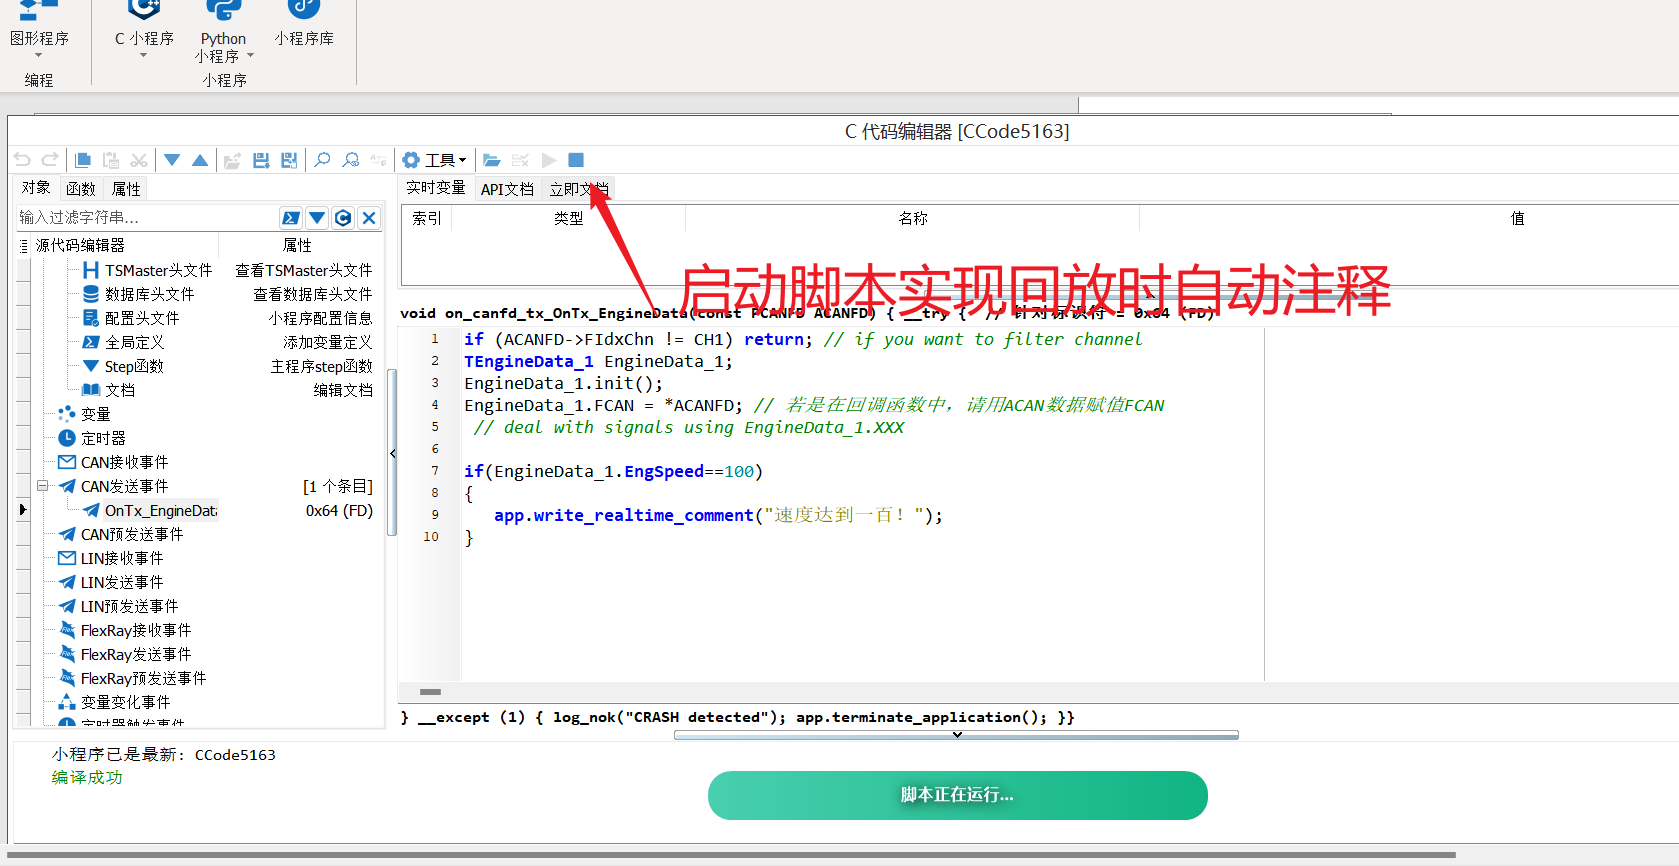Switch to the API文档 tab

(507, 189)
